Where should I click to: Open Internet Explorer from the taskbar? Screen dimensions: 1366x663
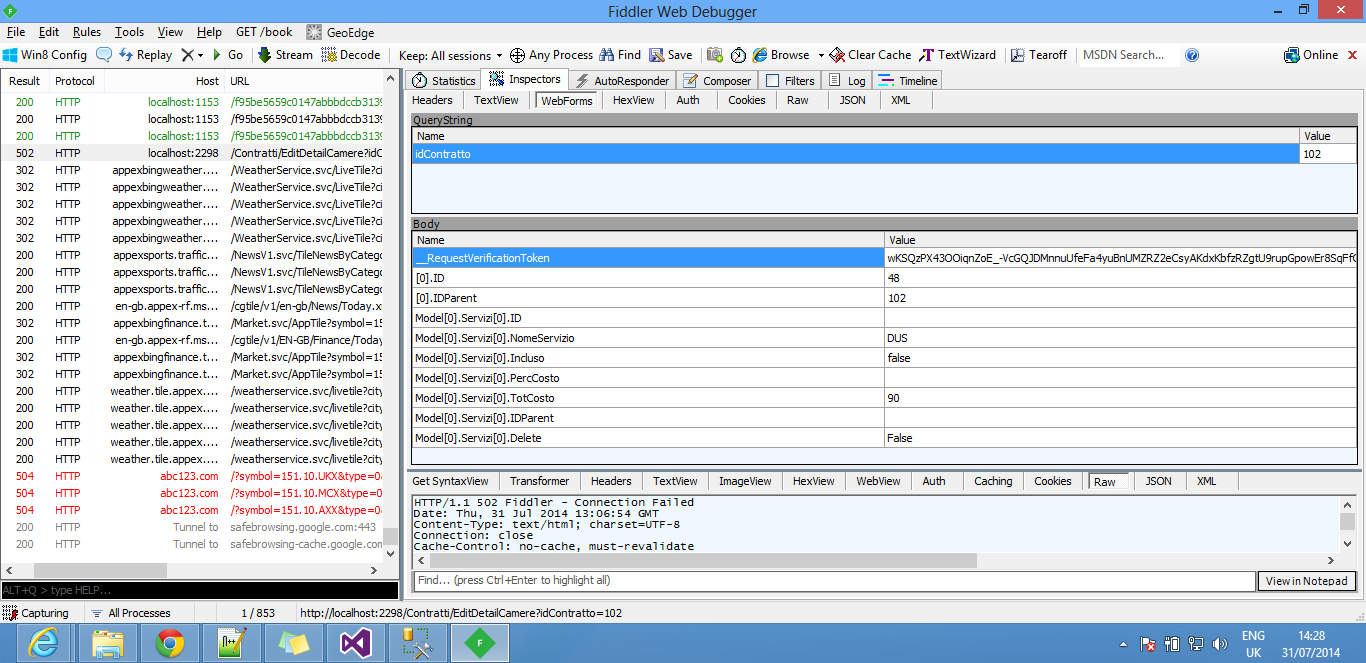pyautogui.click(x=43, y=643)
